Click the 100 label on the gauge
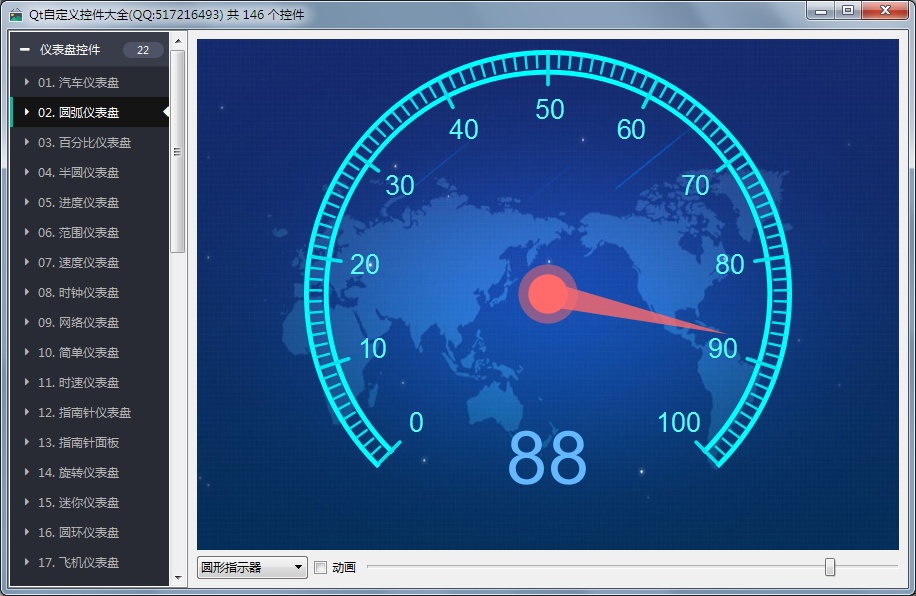The height and width of the screenshot is (596, 916). pyautogui.click(x=679, y=422)
